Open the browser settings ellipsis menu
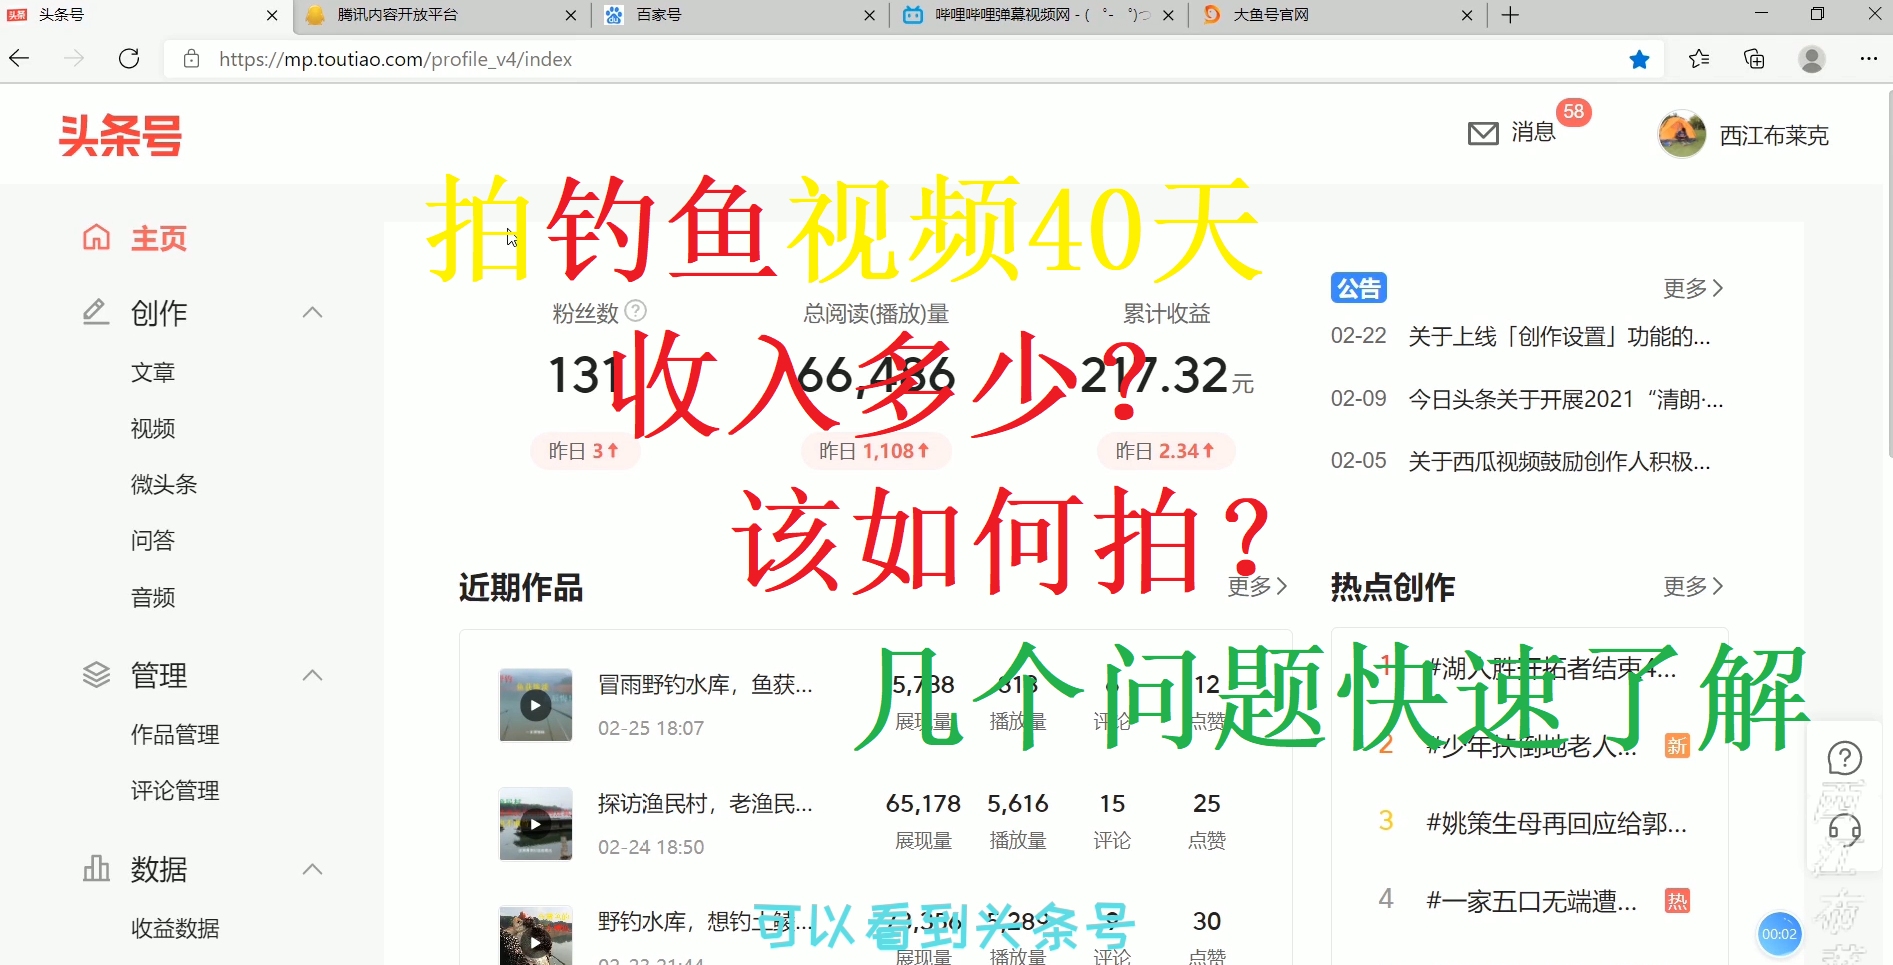The height and width of the screenshot is (965, 1893). point(1868,59)
